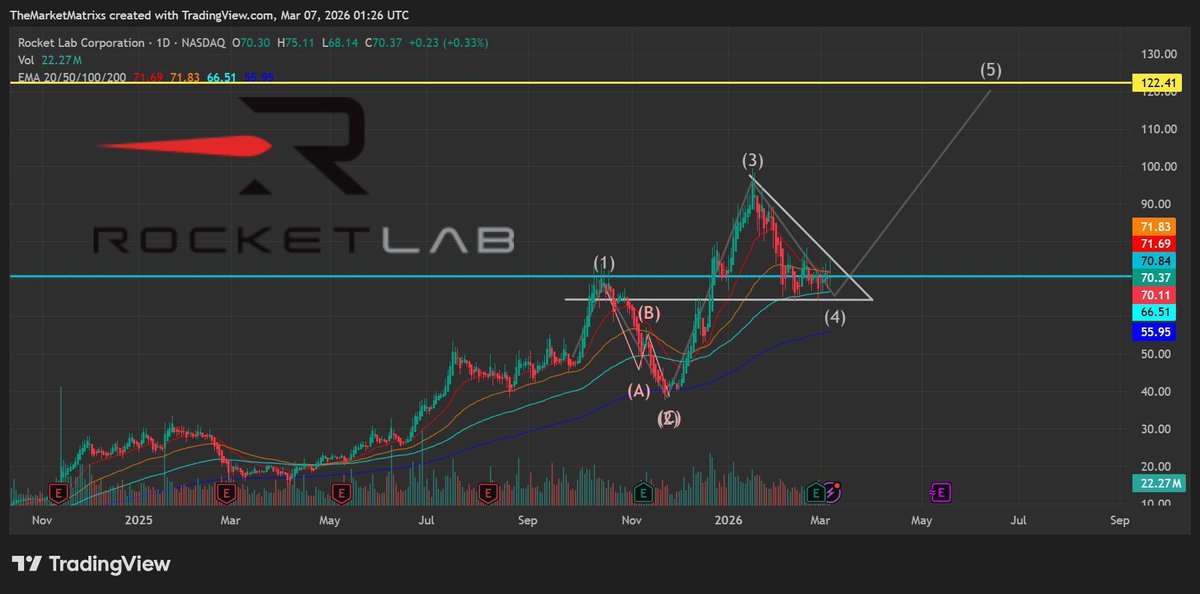Screen dimensions: 1200x594
Task: Click the TradingView logo at bottom left
Action: (91, 564)
